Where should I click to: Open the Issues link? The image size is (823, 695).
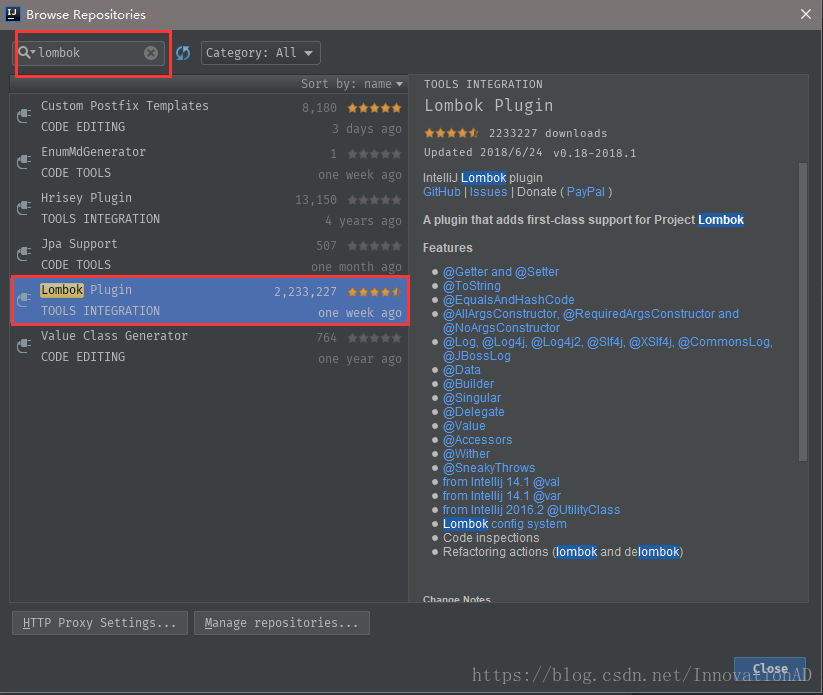488,192
